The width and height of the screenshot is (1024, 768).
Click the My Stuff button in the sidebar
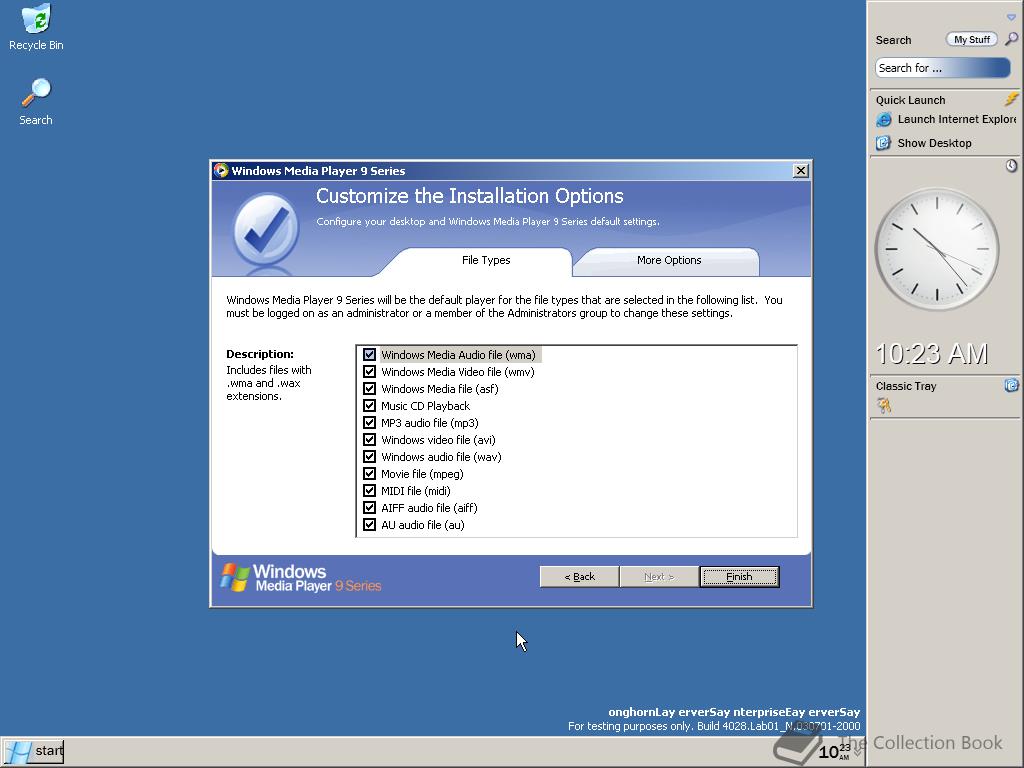point(972,40)
